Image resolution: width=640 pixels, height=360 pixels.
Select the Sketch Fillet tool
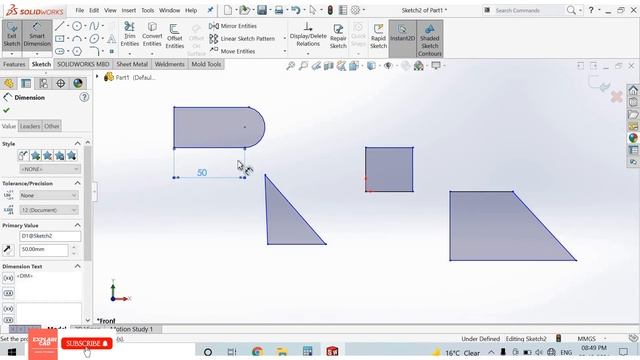tap(94, 51)
